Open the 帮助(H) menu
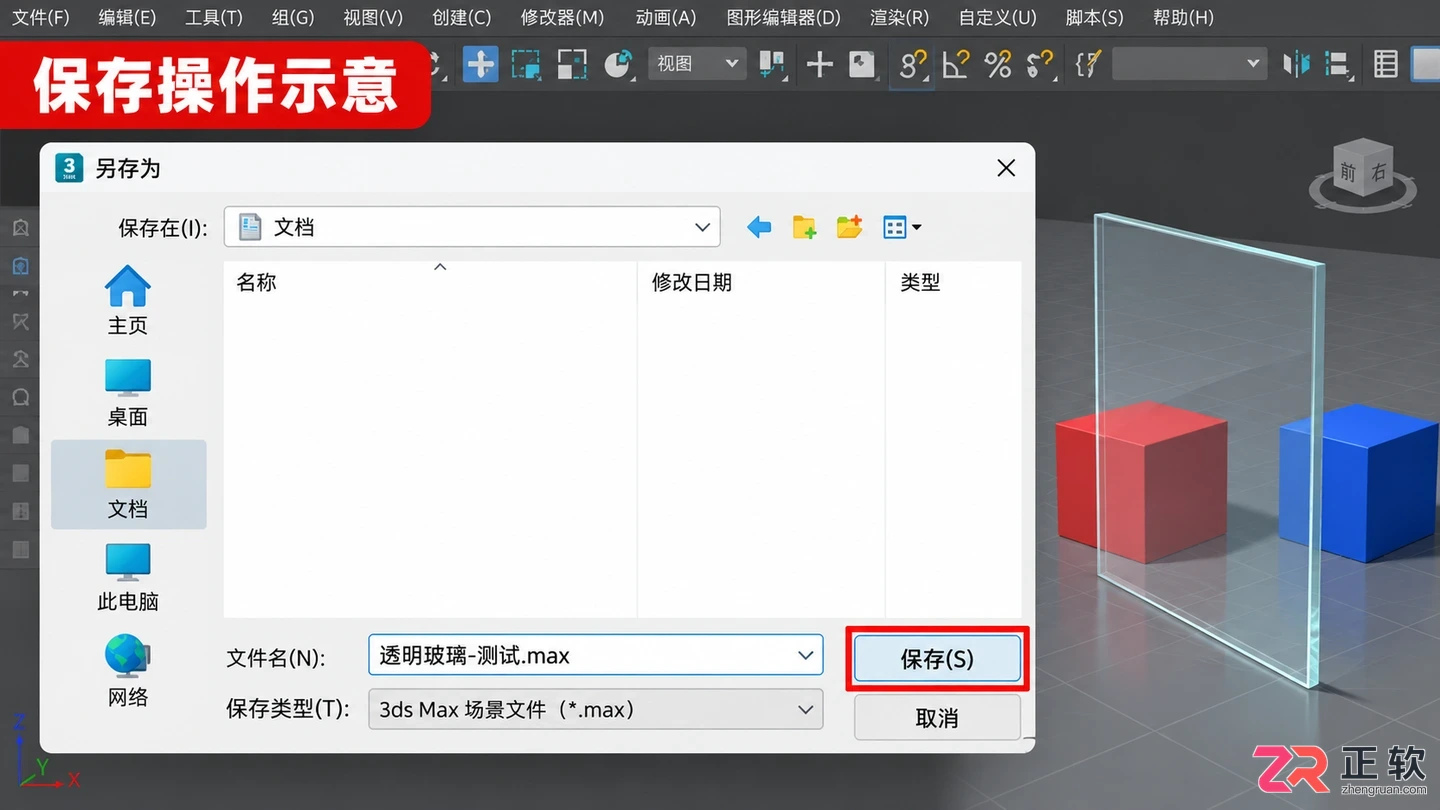The image size is (1440, 810). [1183, 17]
